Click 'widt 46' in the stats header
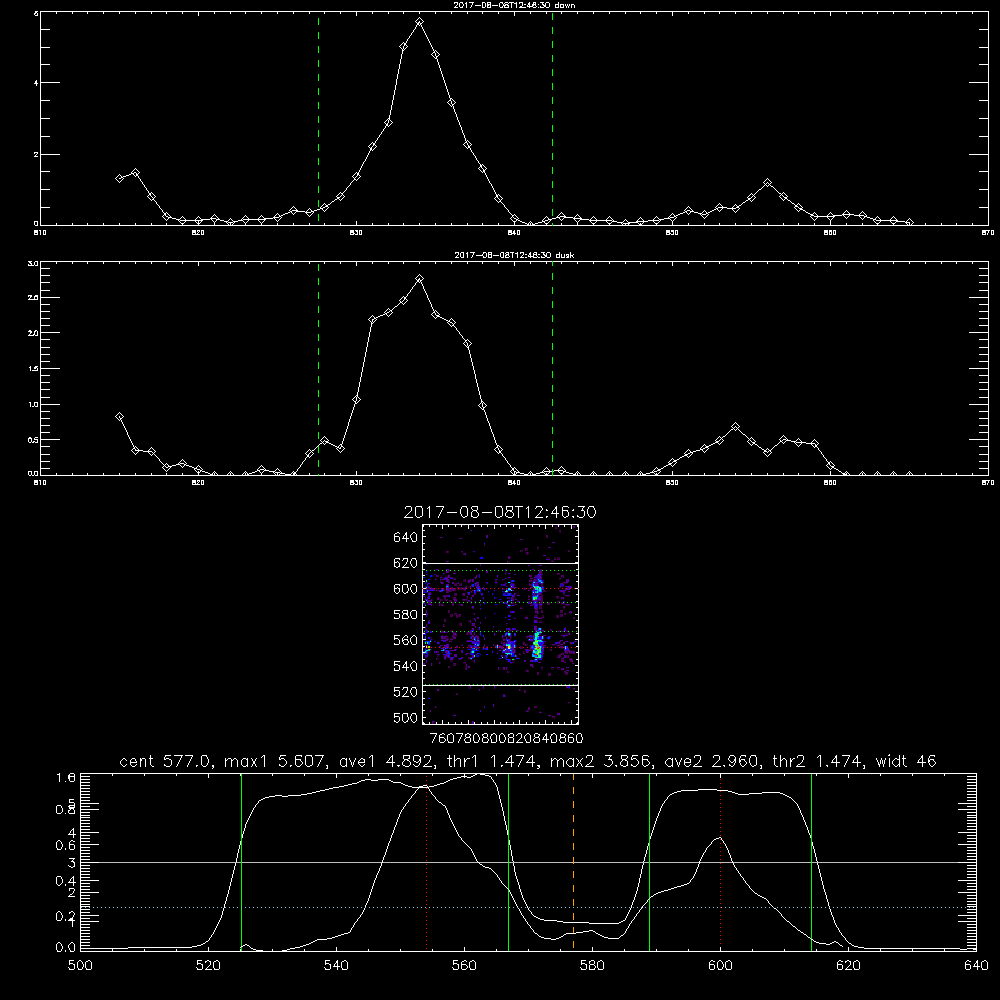The width and height of the screenshot is (1000, 1000). coord(906,761)
